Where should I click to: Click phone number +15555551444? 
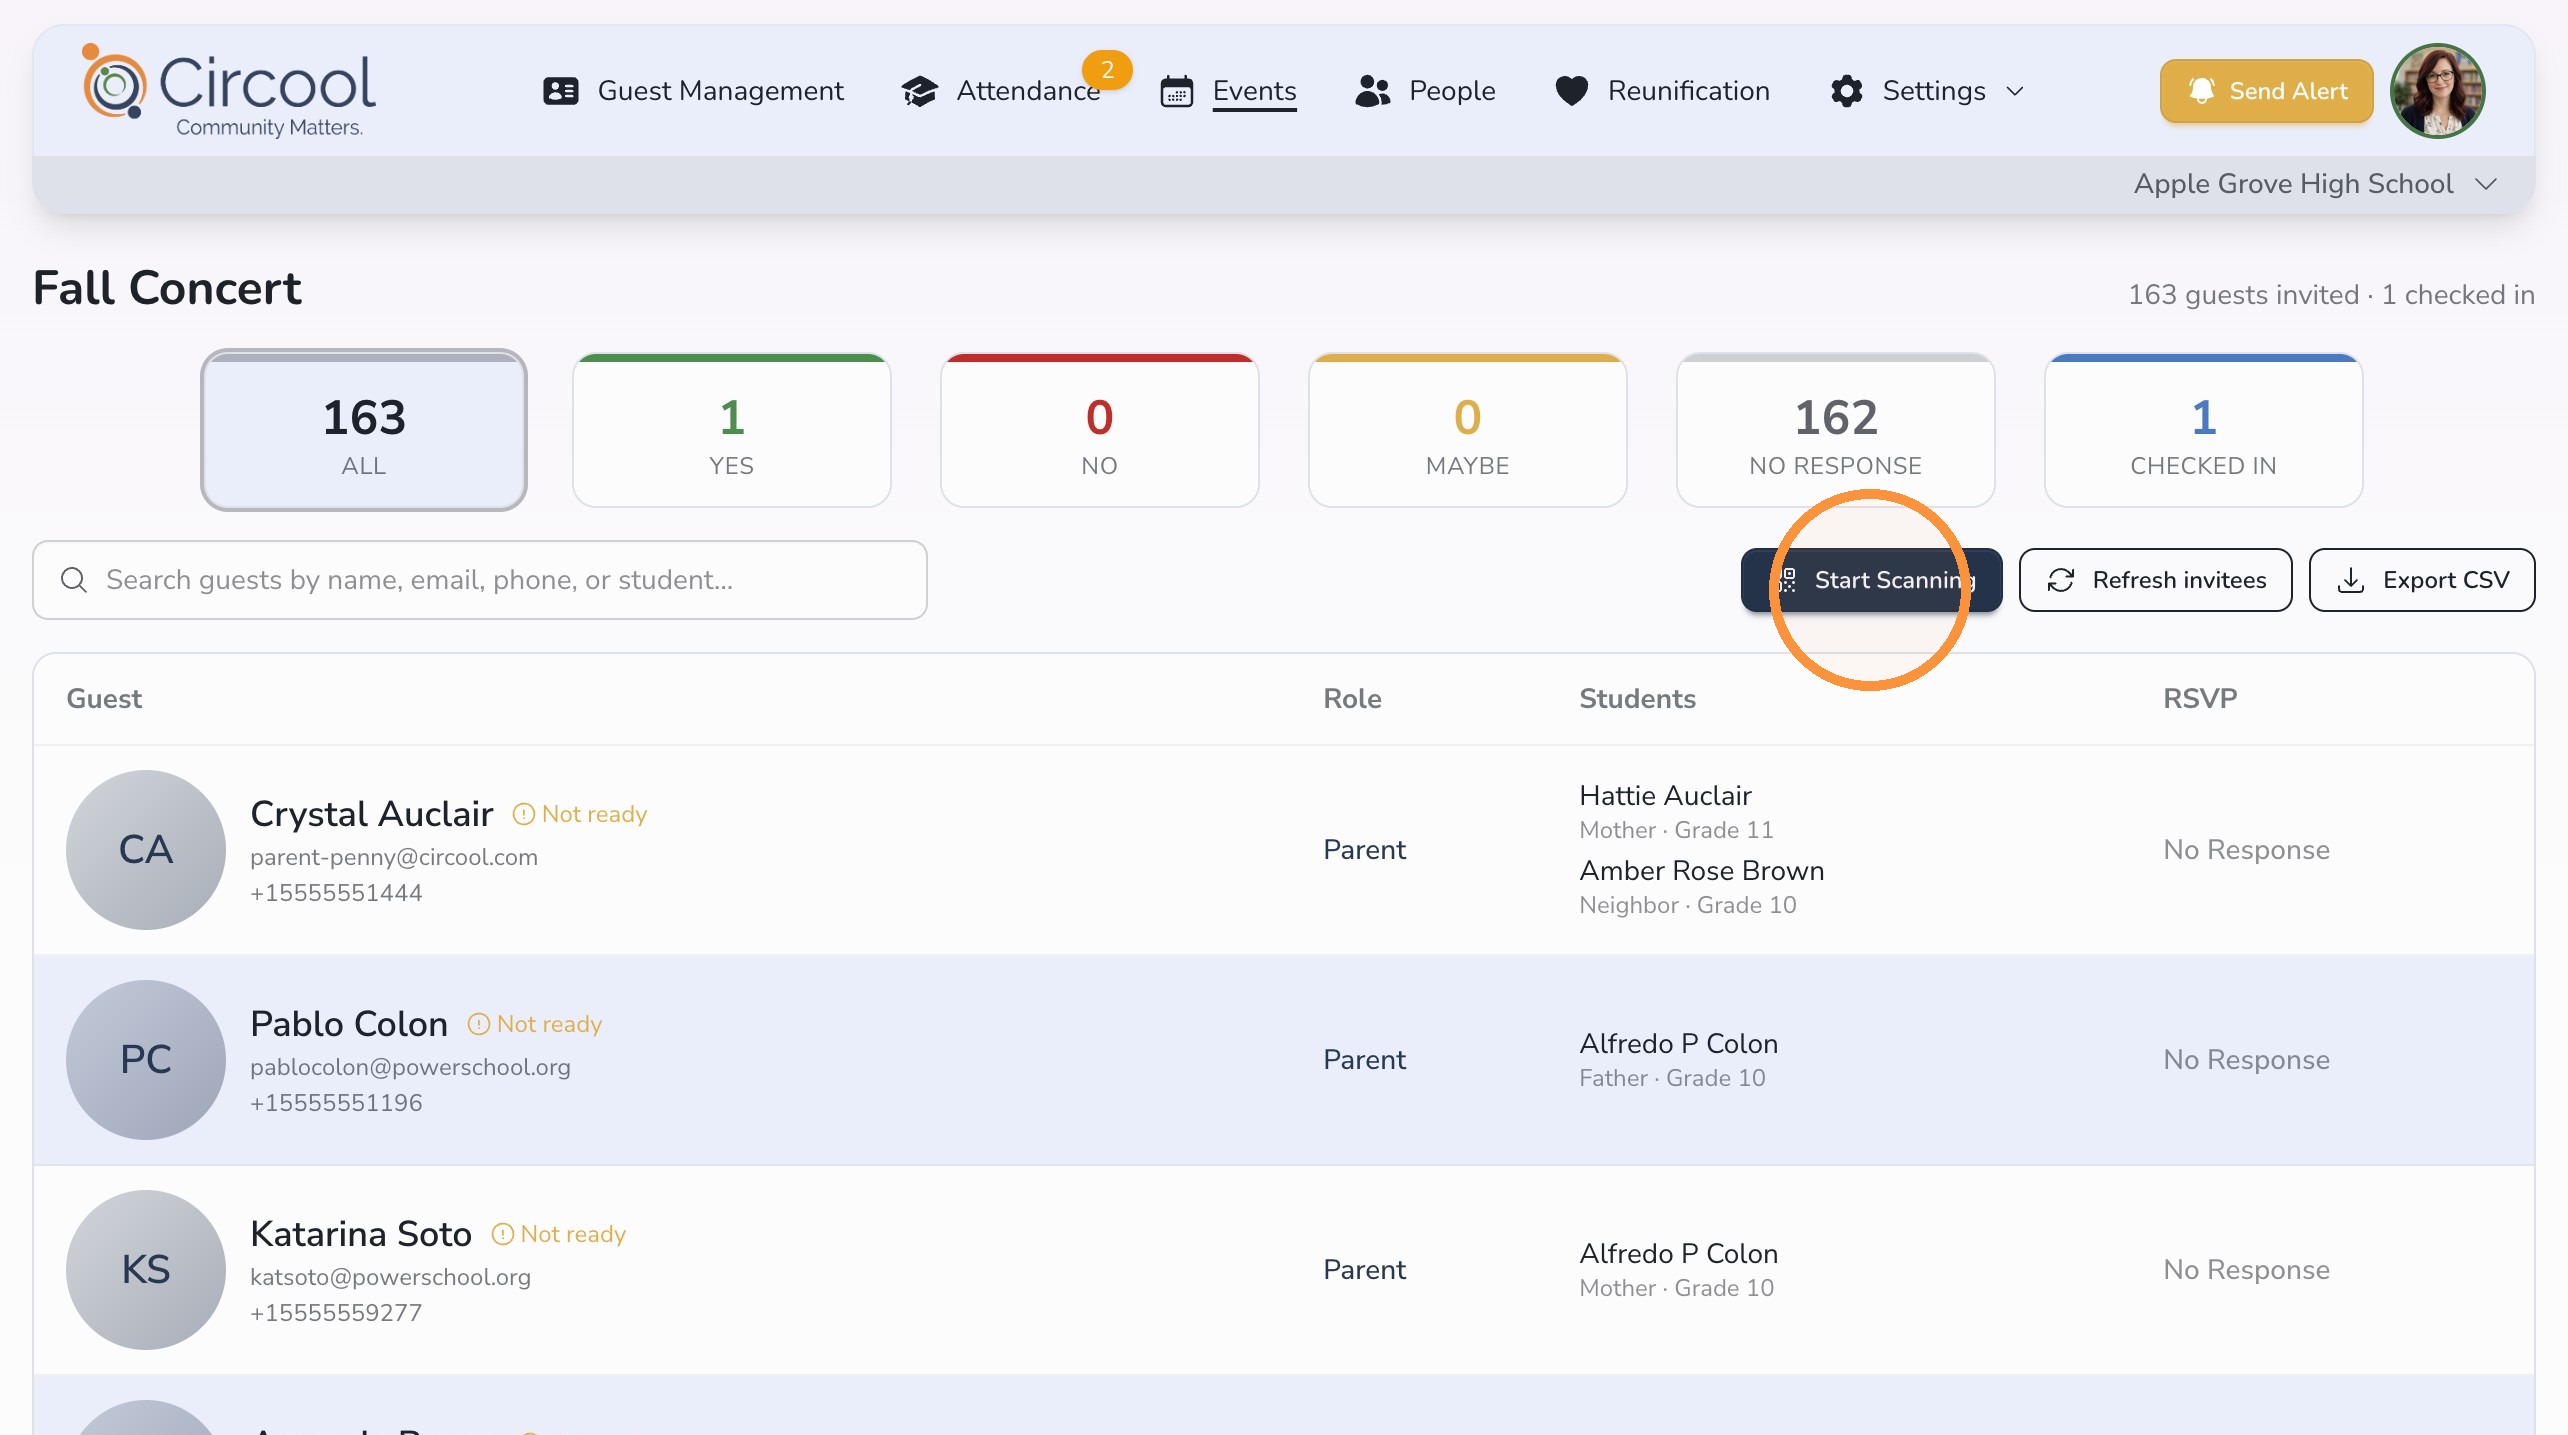336,893
